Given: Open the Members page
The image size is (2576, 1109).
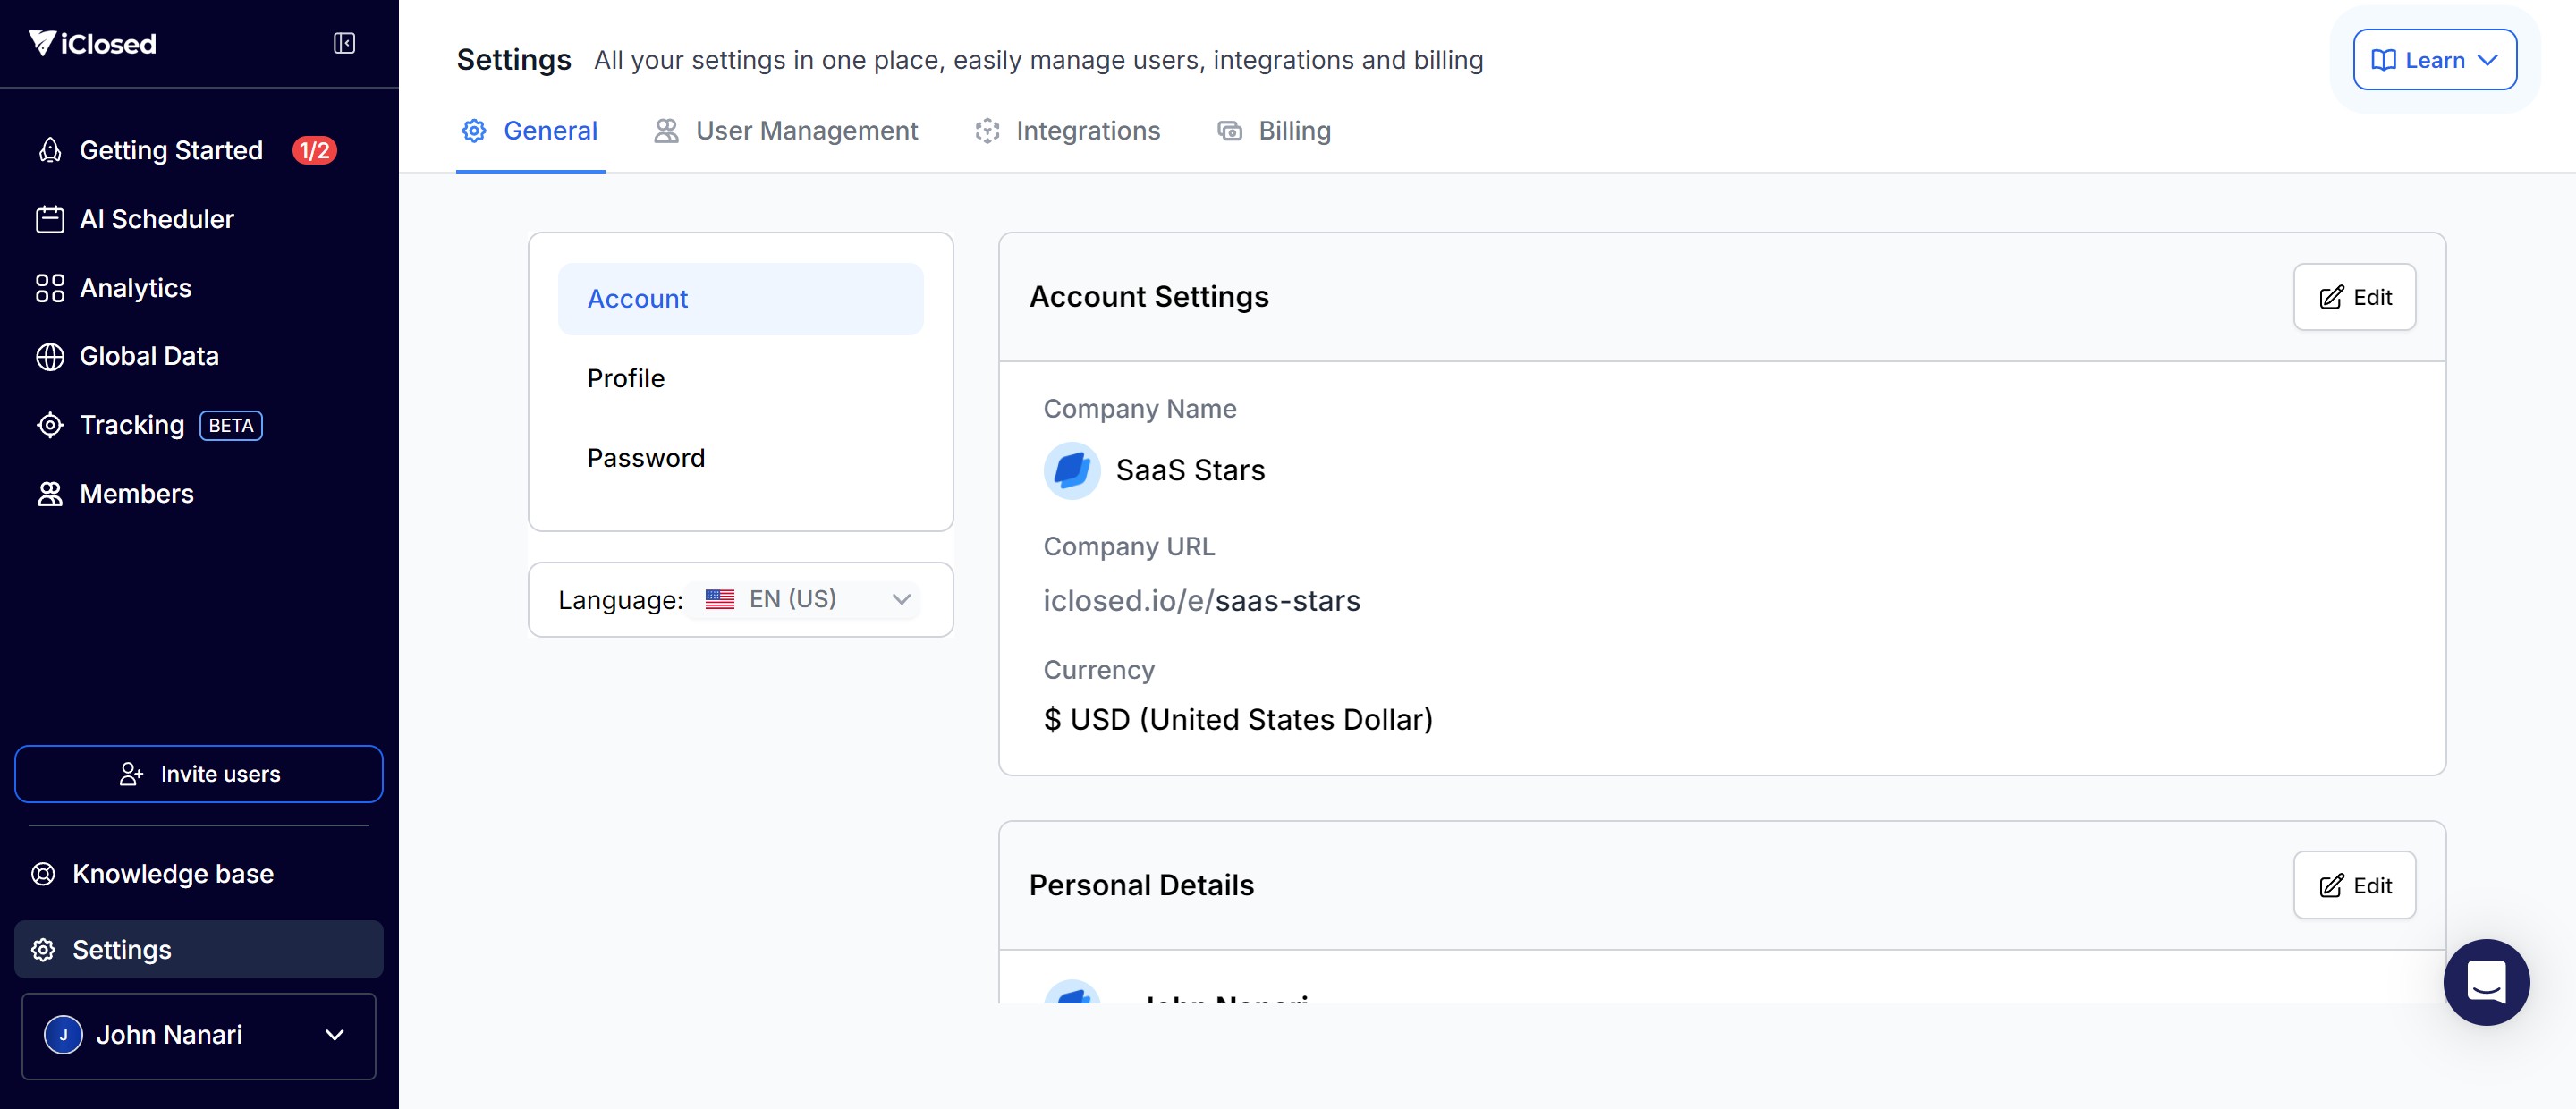Looking at the screenshot, I should coord(136,493).
